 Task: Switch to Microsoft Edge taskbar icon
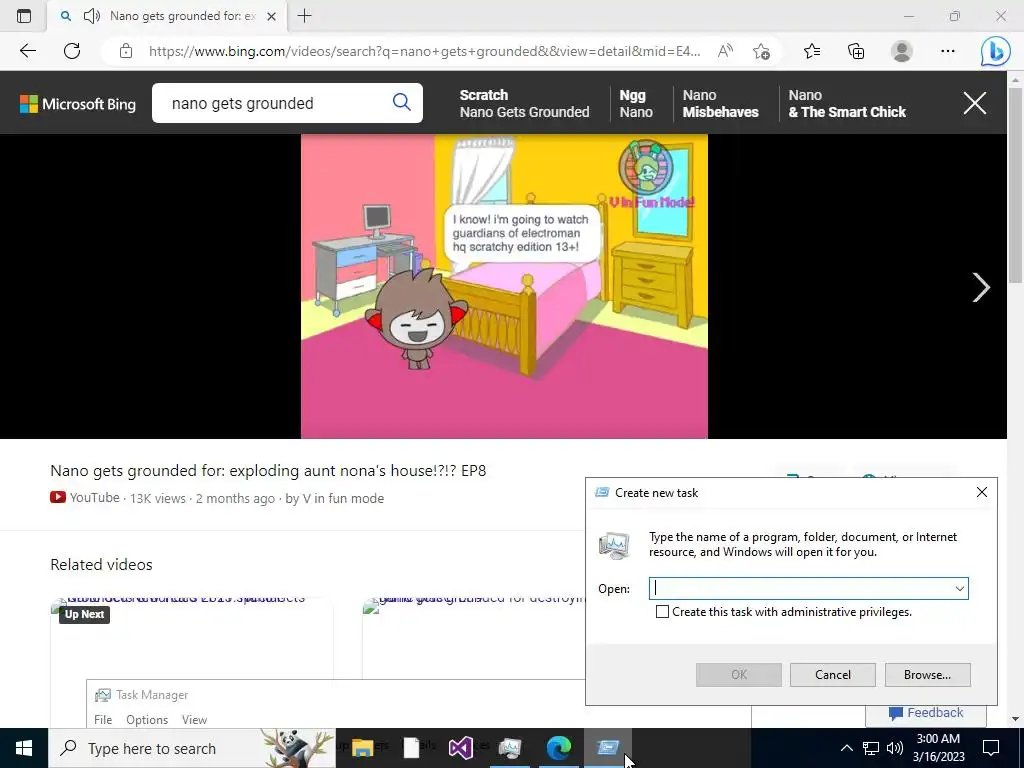[x=558, y=748]
